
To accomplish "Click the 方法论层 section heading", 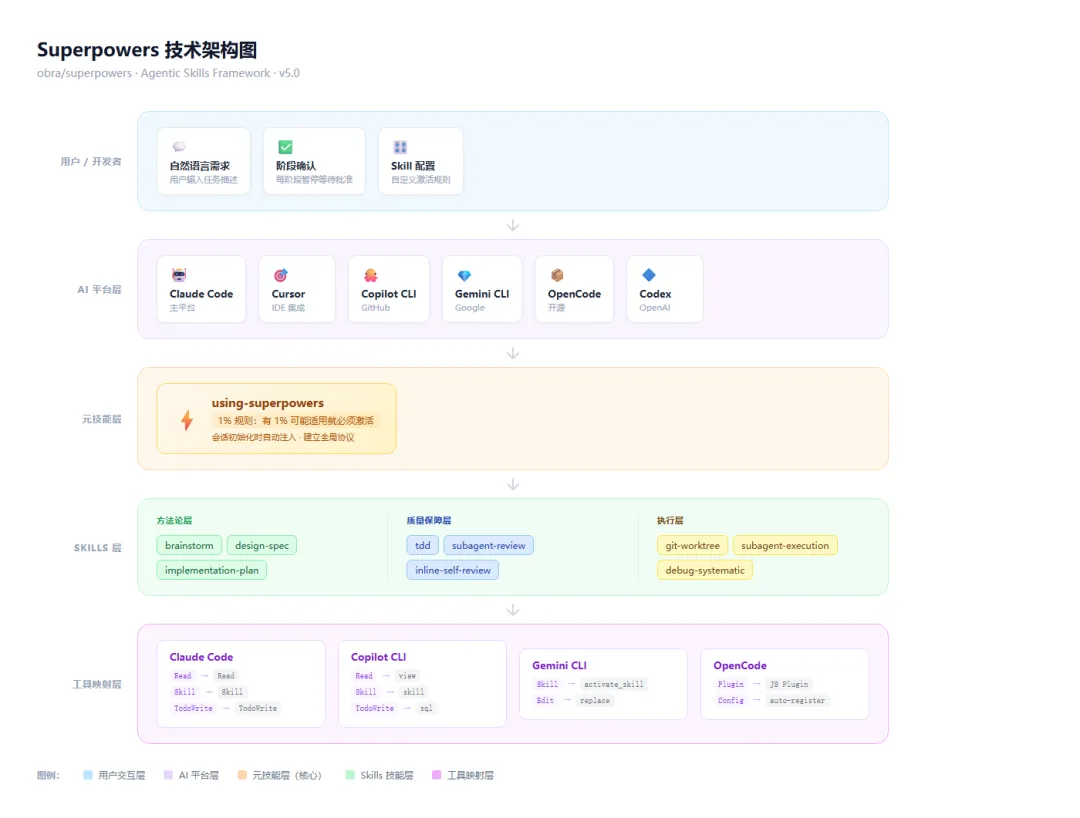I will pyautogui.click(x=174, y=521).
